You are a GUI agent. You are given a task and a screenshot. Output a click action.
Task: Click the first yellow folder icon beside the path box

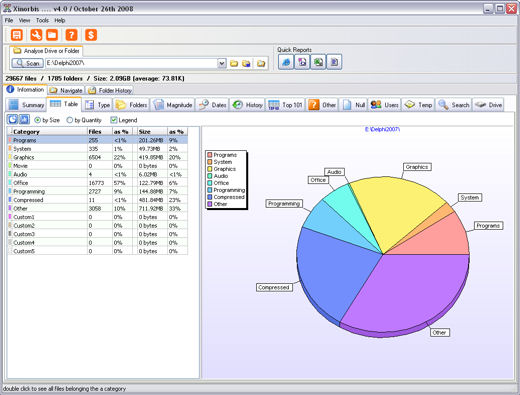[x=234, y=63]
